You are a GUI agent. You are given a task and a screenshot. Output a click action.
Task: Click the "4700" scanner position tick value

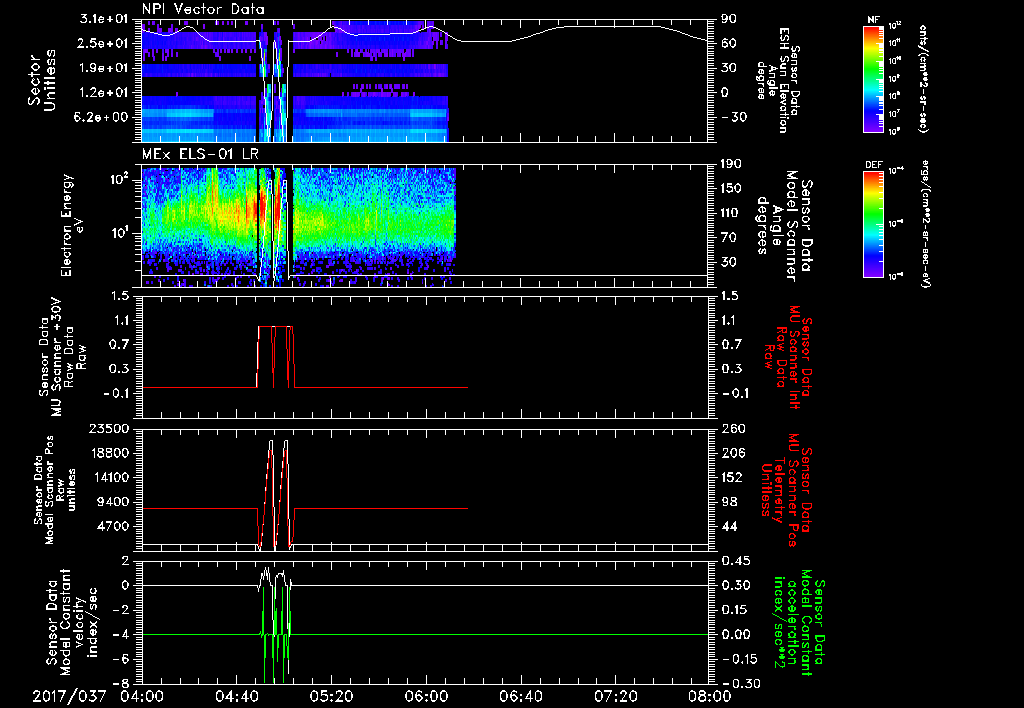[112, 526]
